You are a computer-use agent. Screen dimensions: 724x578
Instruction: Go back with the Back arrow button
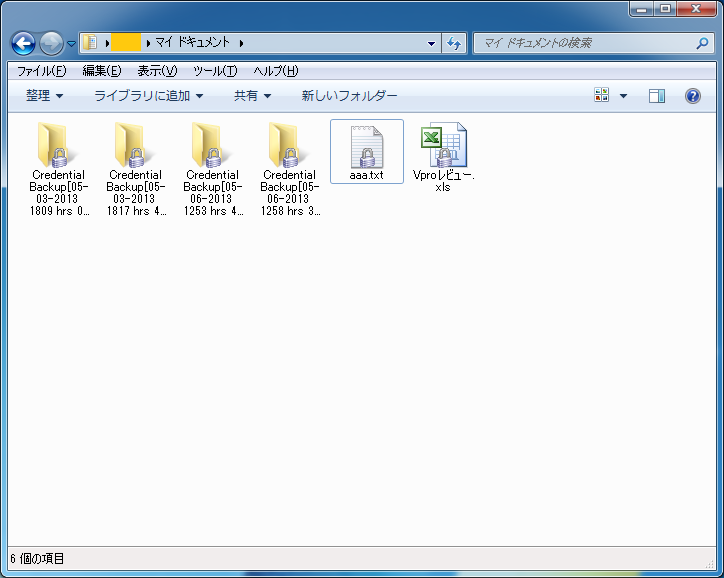point(23,43)
